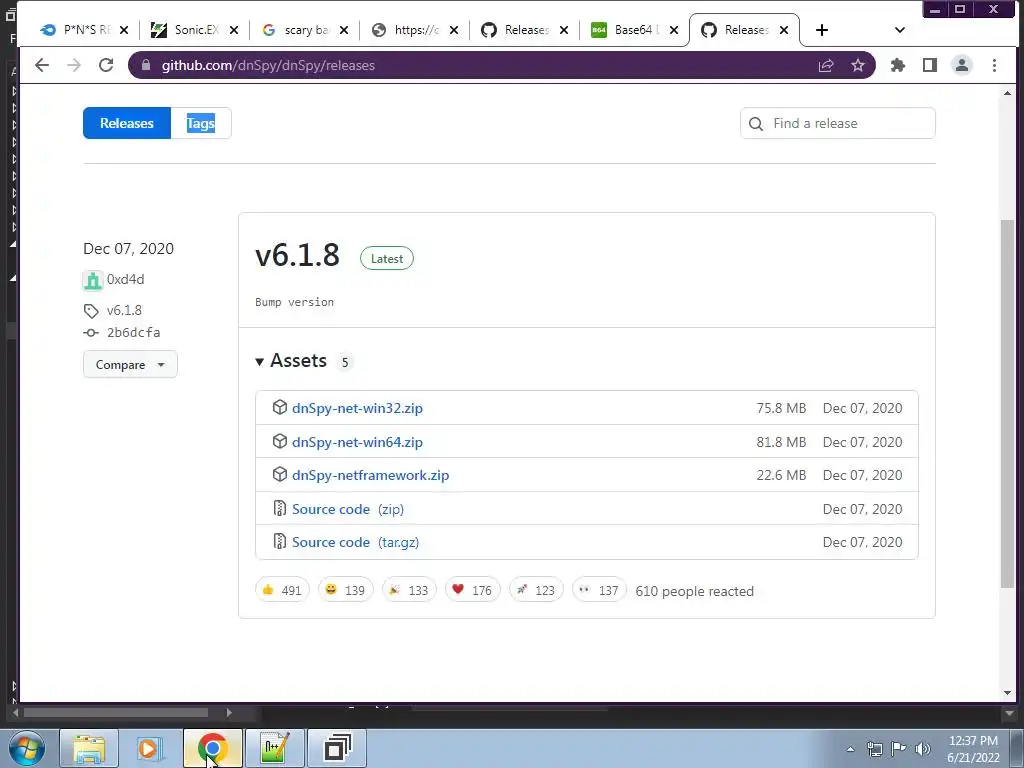
Task: Click the heart reaction 176
Action: tap(472, 590)
